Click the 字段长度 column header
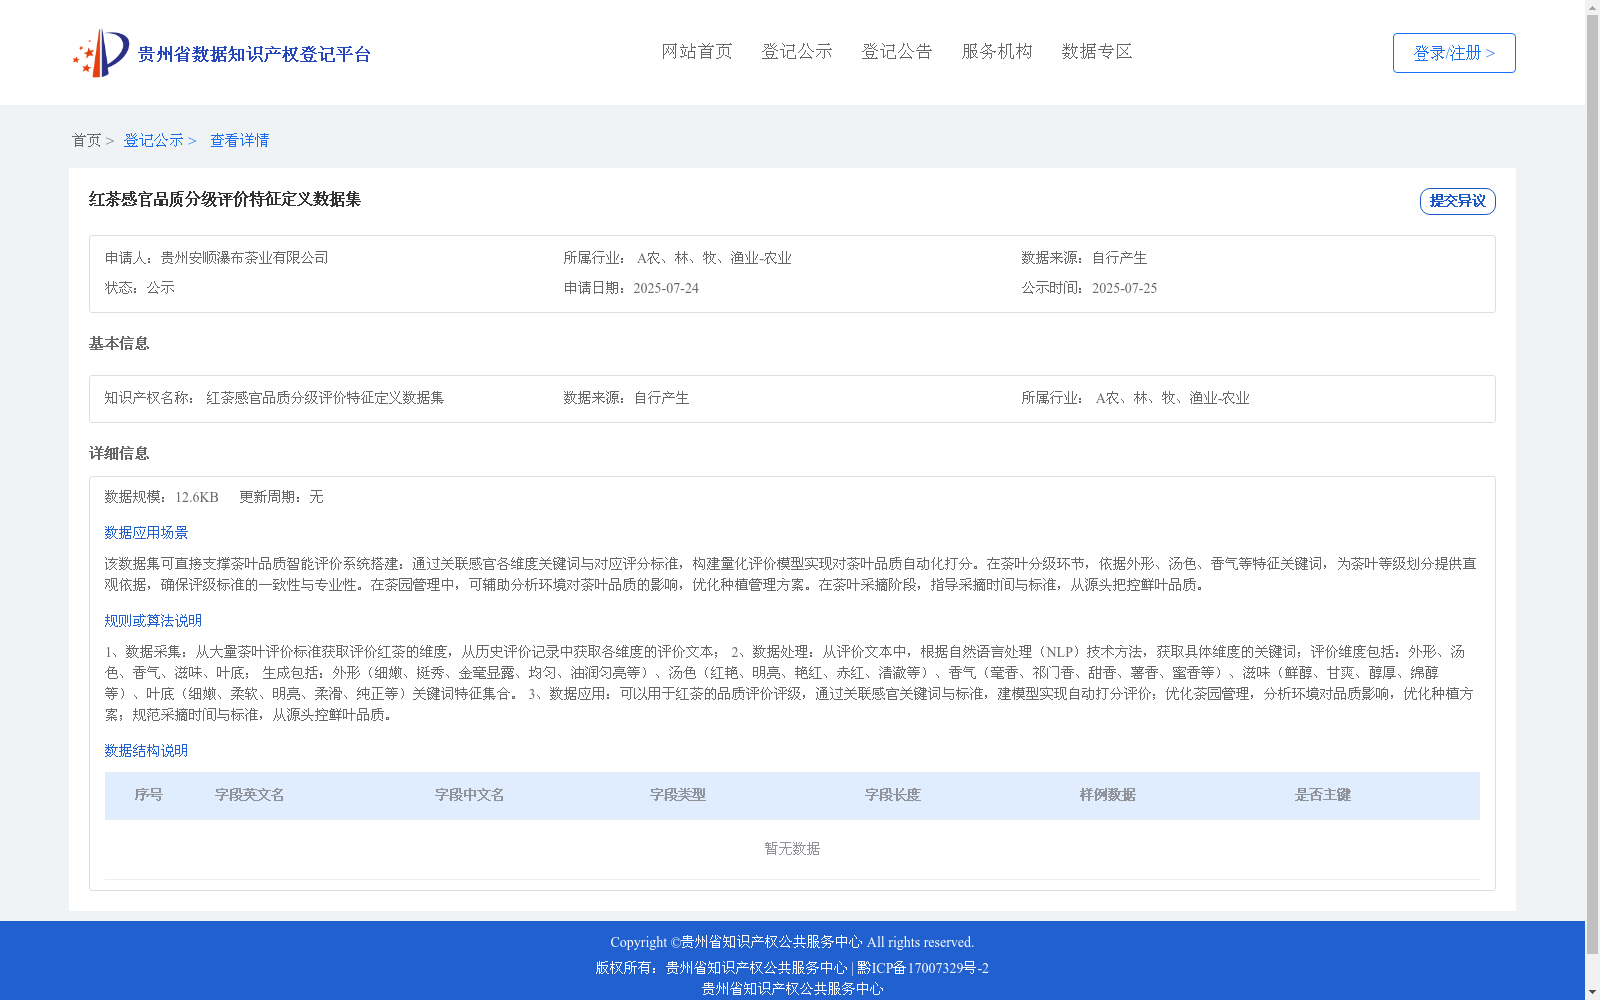This screenshot has width=1600, height=1000. (893, 795)
